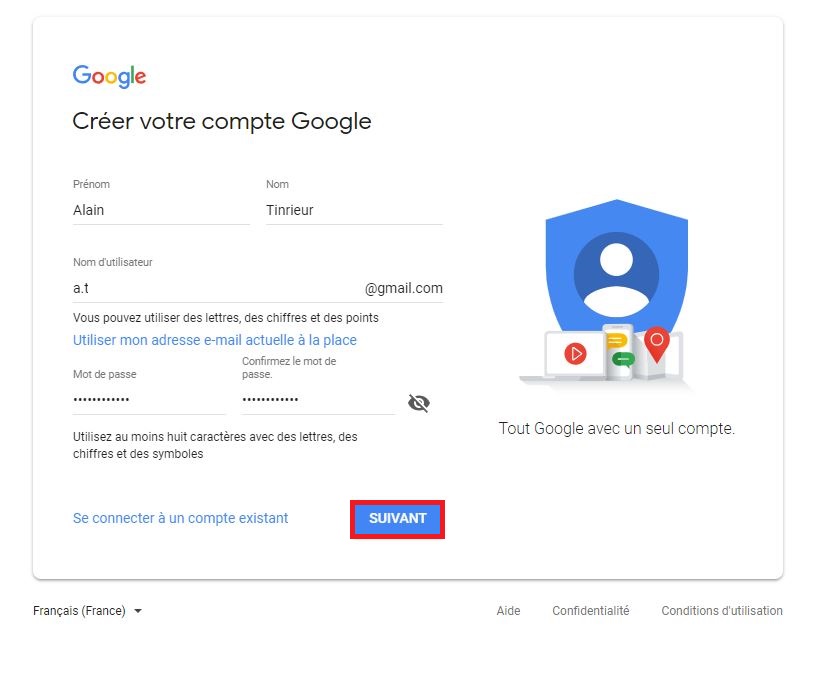Open the Français (France) language dropdown
The image size is (835, 697).
pos(87,611)
